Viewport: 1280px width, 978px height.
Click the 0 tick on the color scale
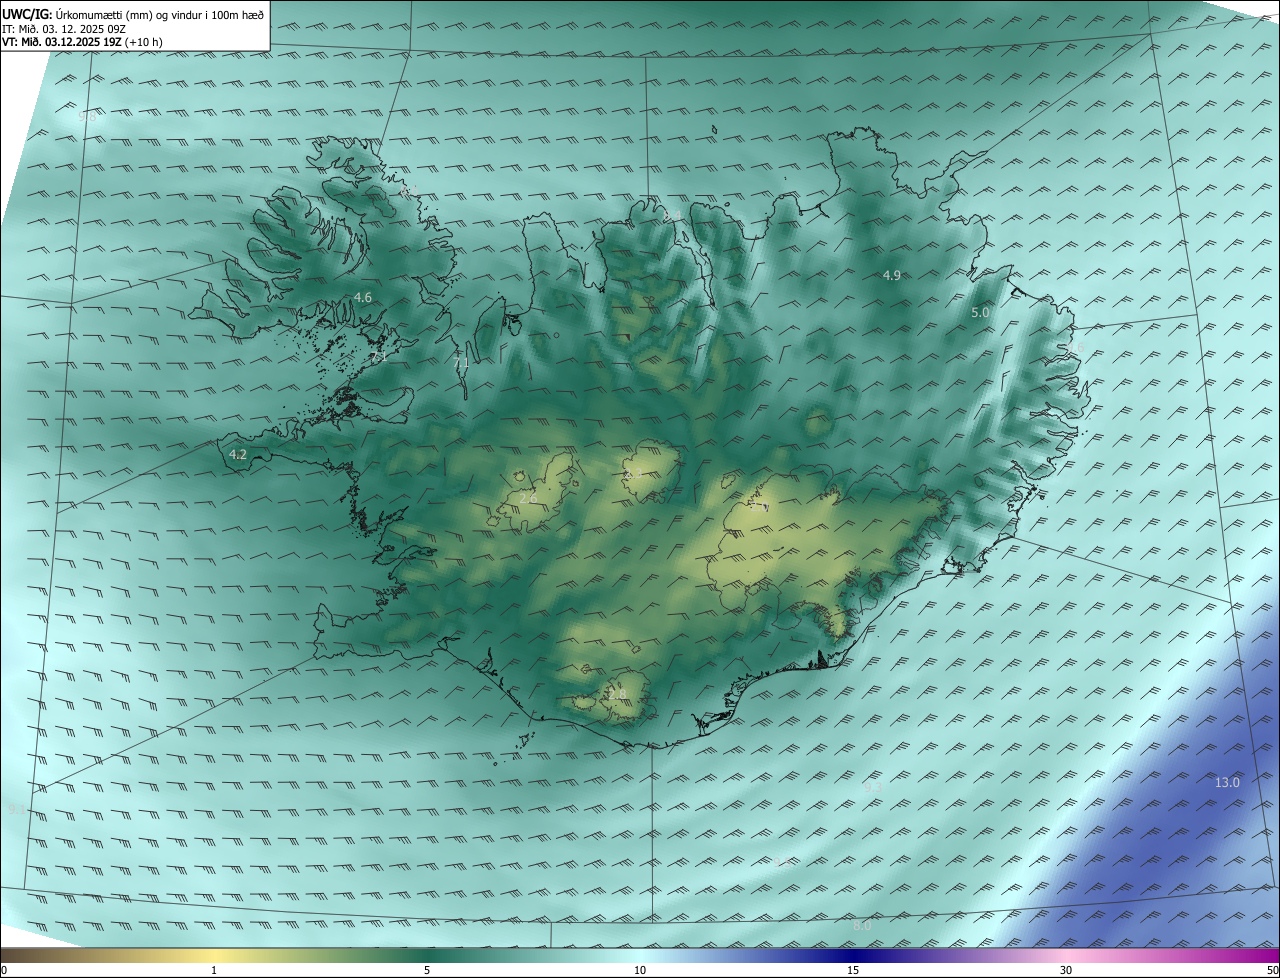click(4, 970)
